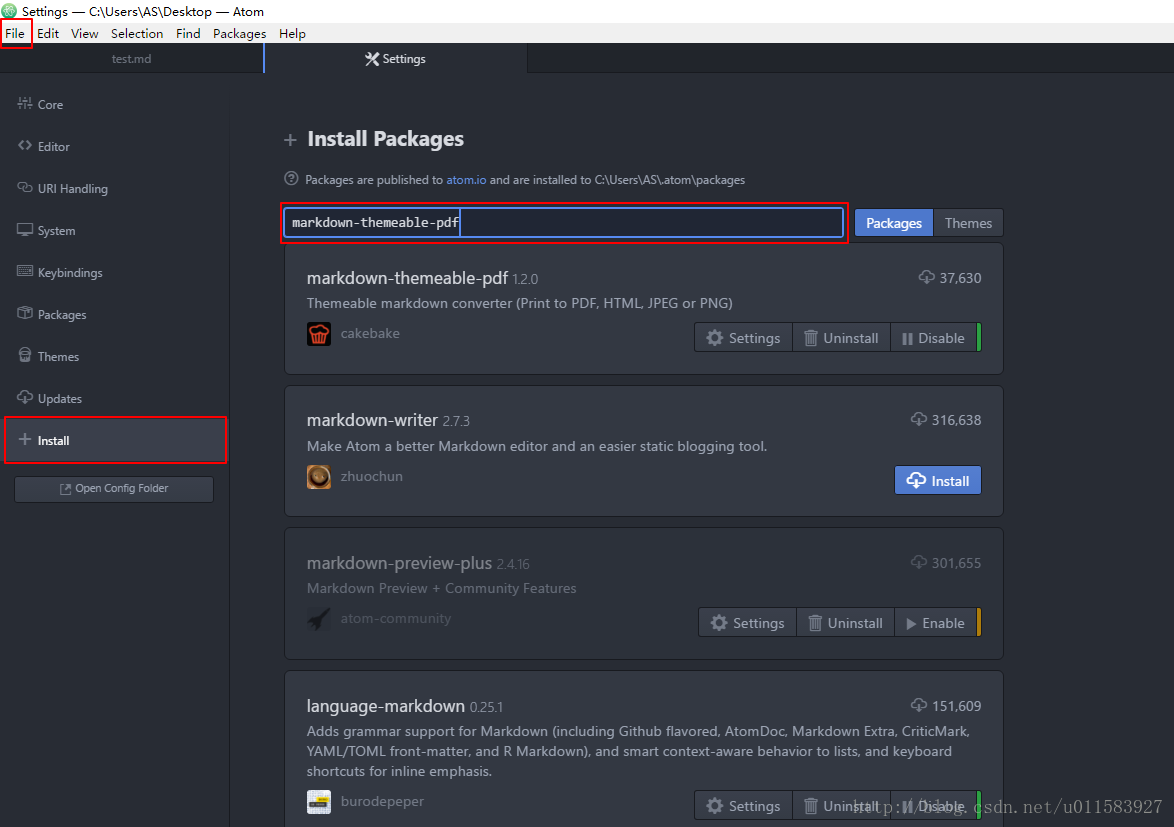
Task: Click Open Config Folder button
Action: (x=114, y=489)
